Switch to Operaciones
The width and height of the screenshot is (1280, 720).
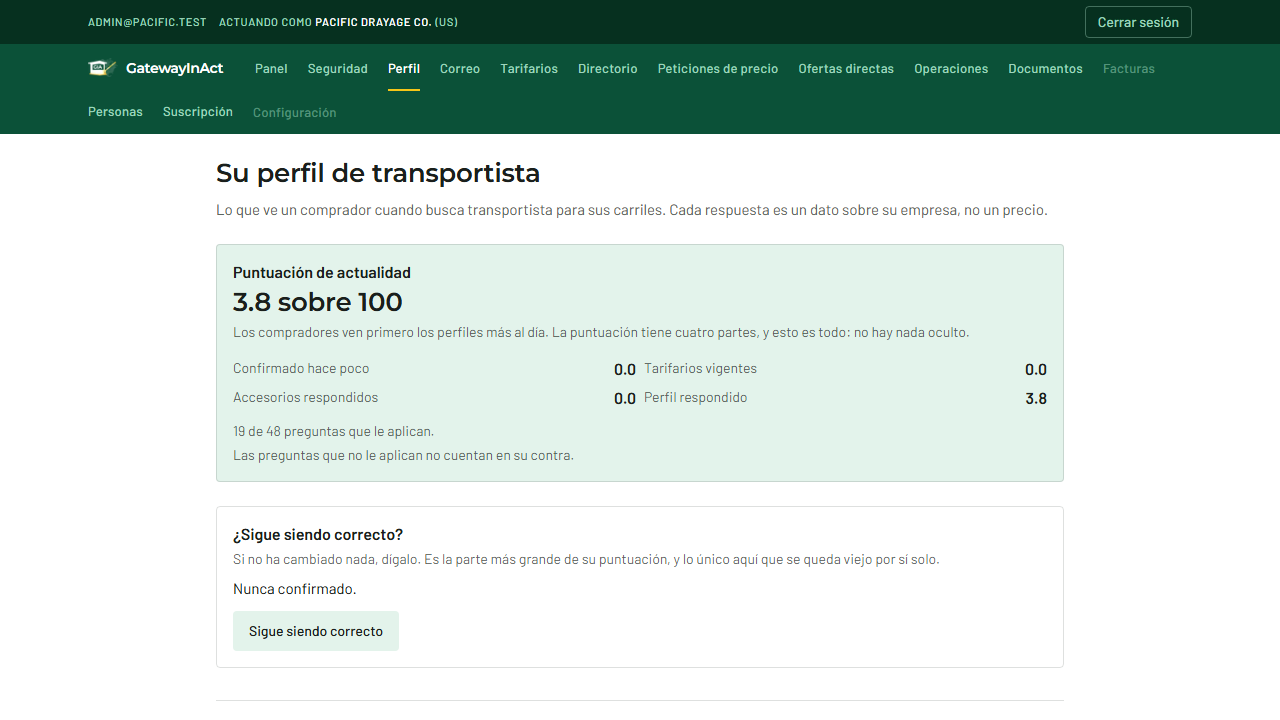tap(951, 69)
